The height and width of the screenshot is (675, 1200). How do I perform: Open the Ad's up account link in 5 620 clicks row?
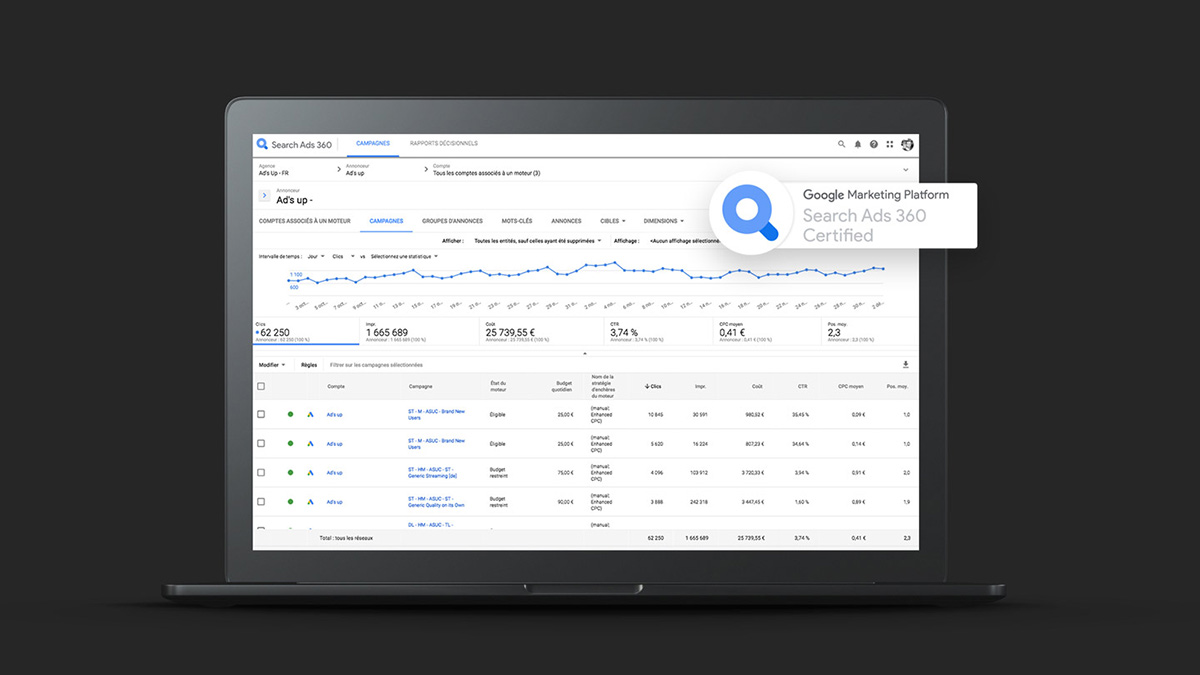334,443
